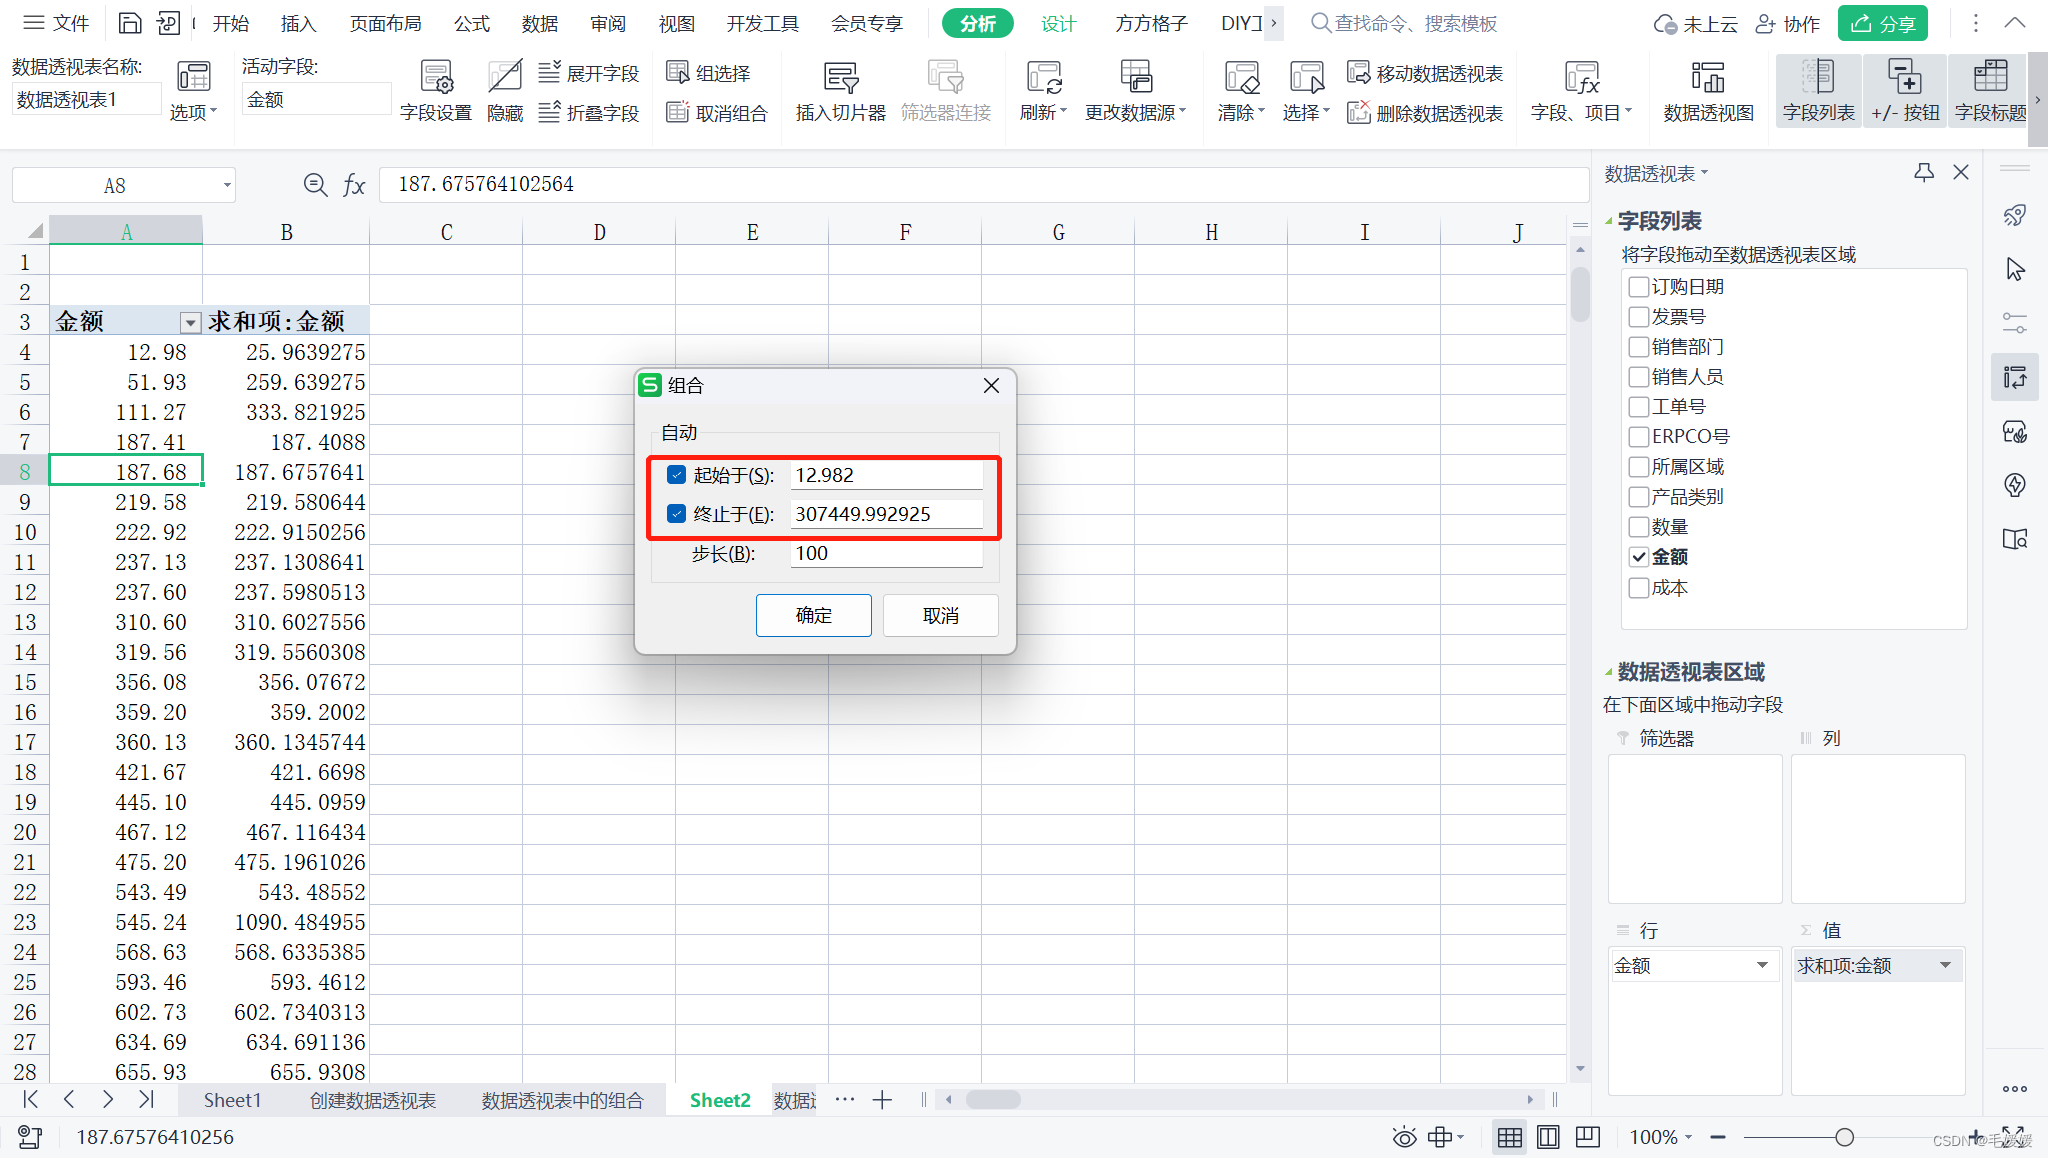Open the 插入 ribbon tab
The width and height of the screenshot is (2048, 1158).
298,23
